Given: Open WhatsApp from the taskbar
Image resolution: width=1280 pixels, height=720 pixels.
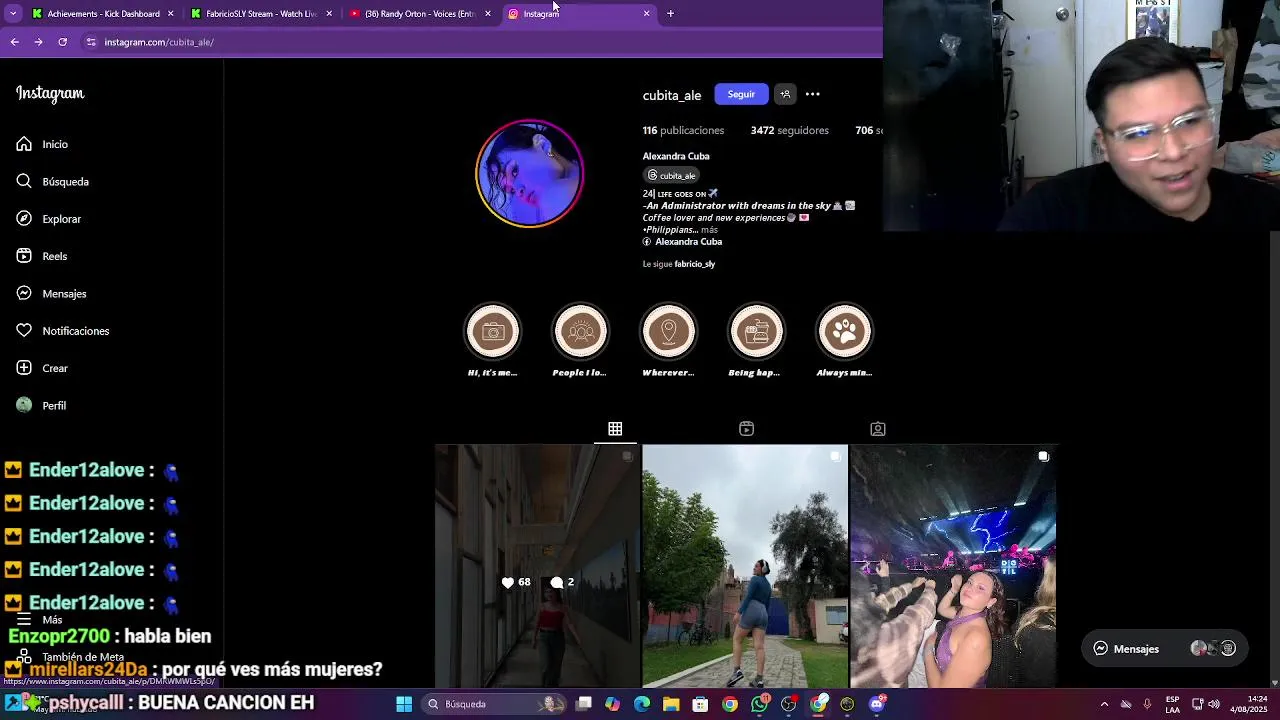Looking at the screenshot, I should click(760, 704).
